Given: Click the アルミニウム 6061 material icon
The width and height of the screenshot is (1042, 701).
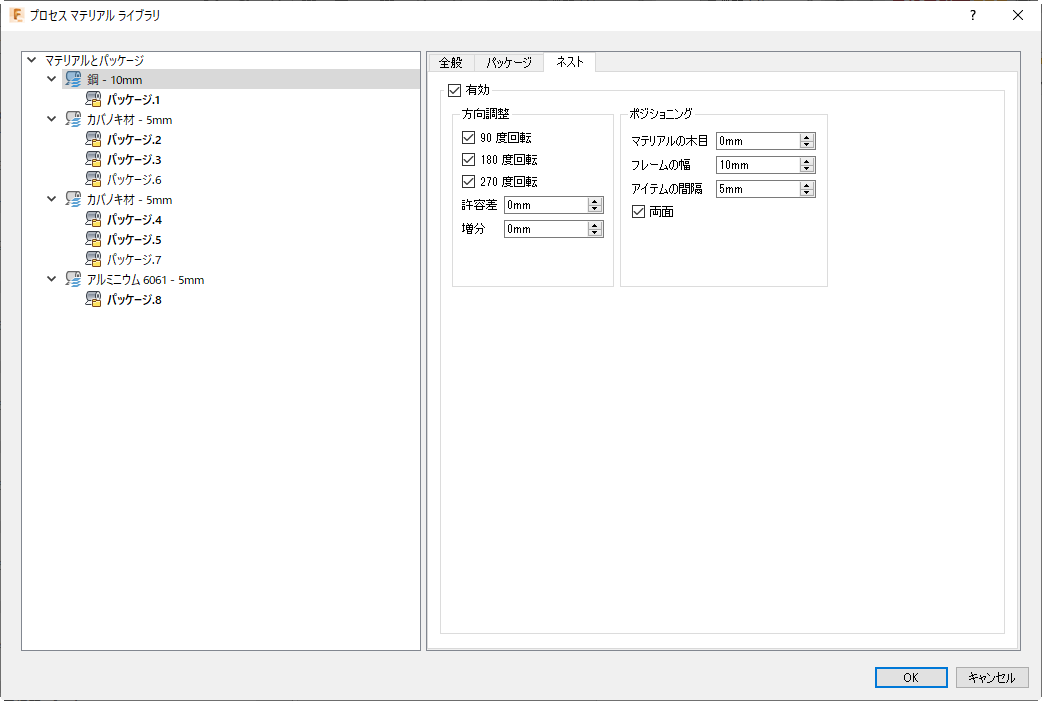Looking at the screenshot, I should click(x=73, y=280).
